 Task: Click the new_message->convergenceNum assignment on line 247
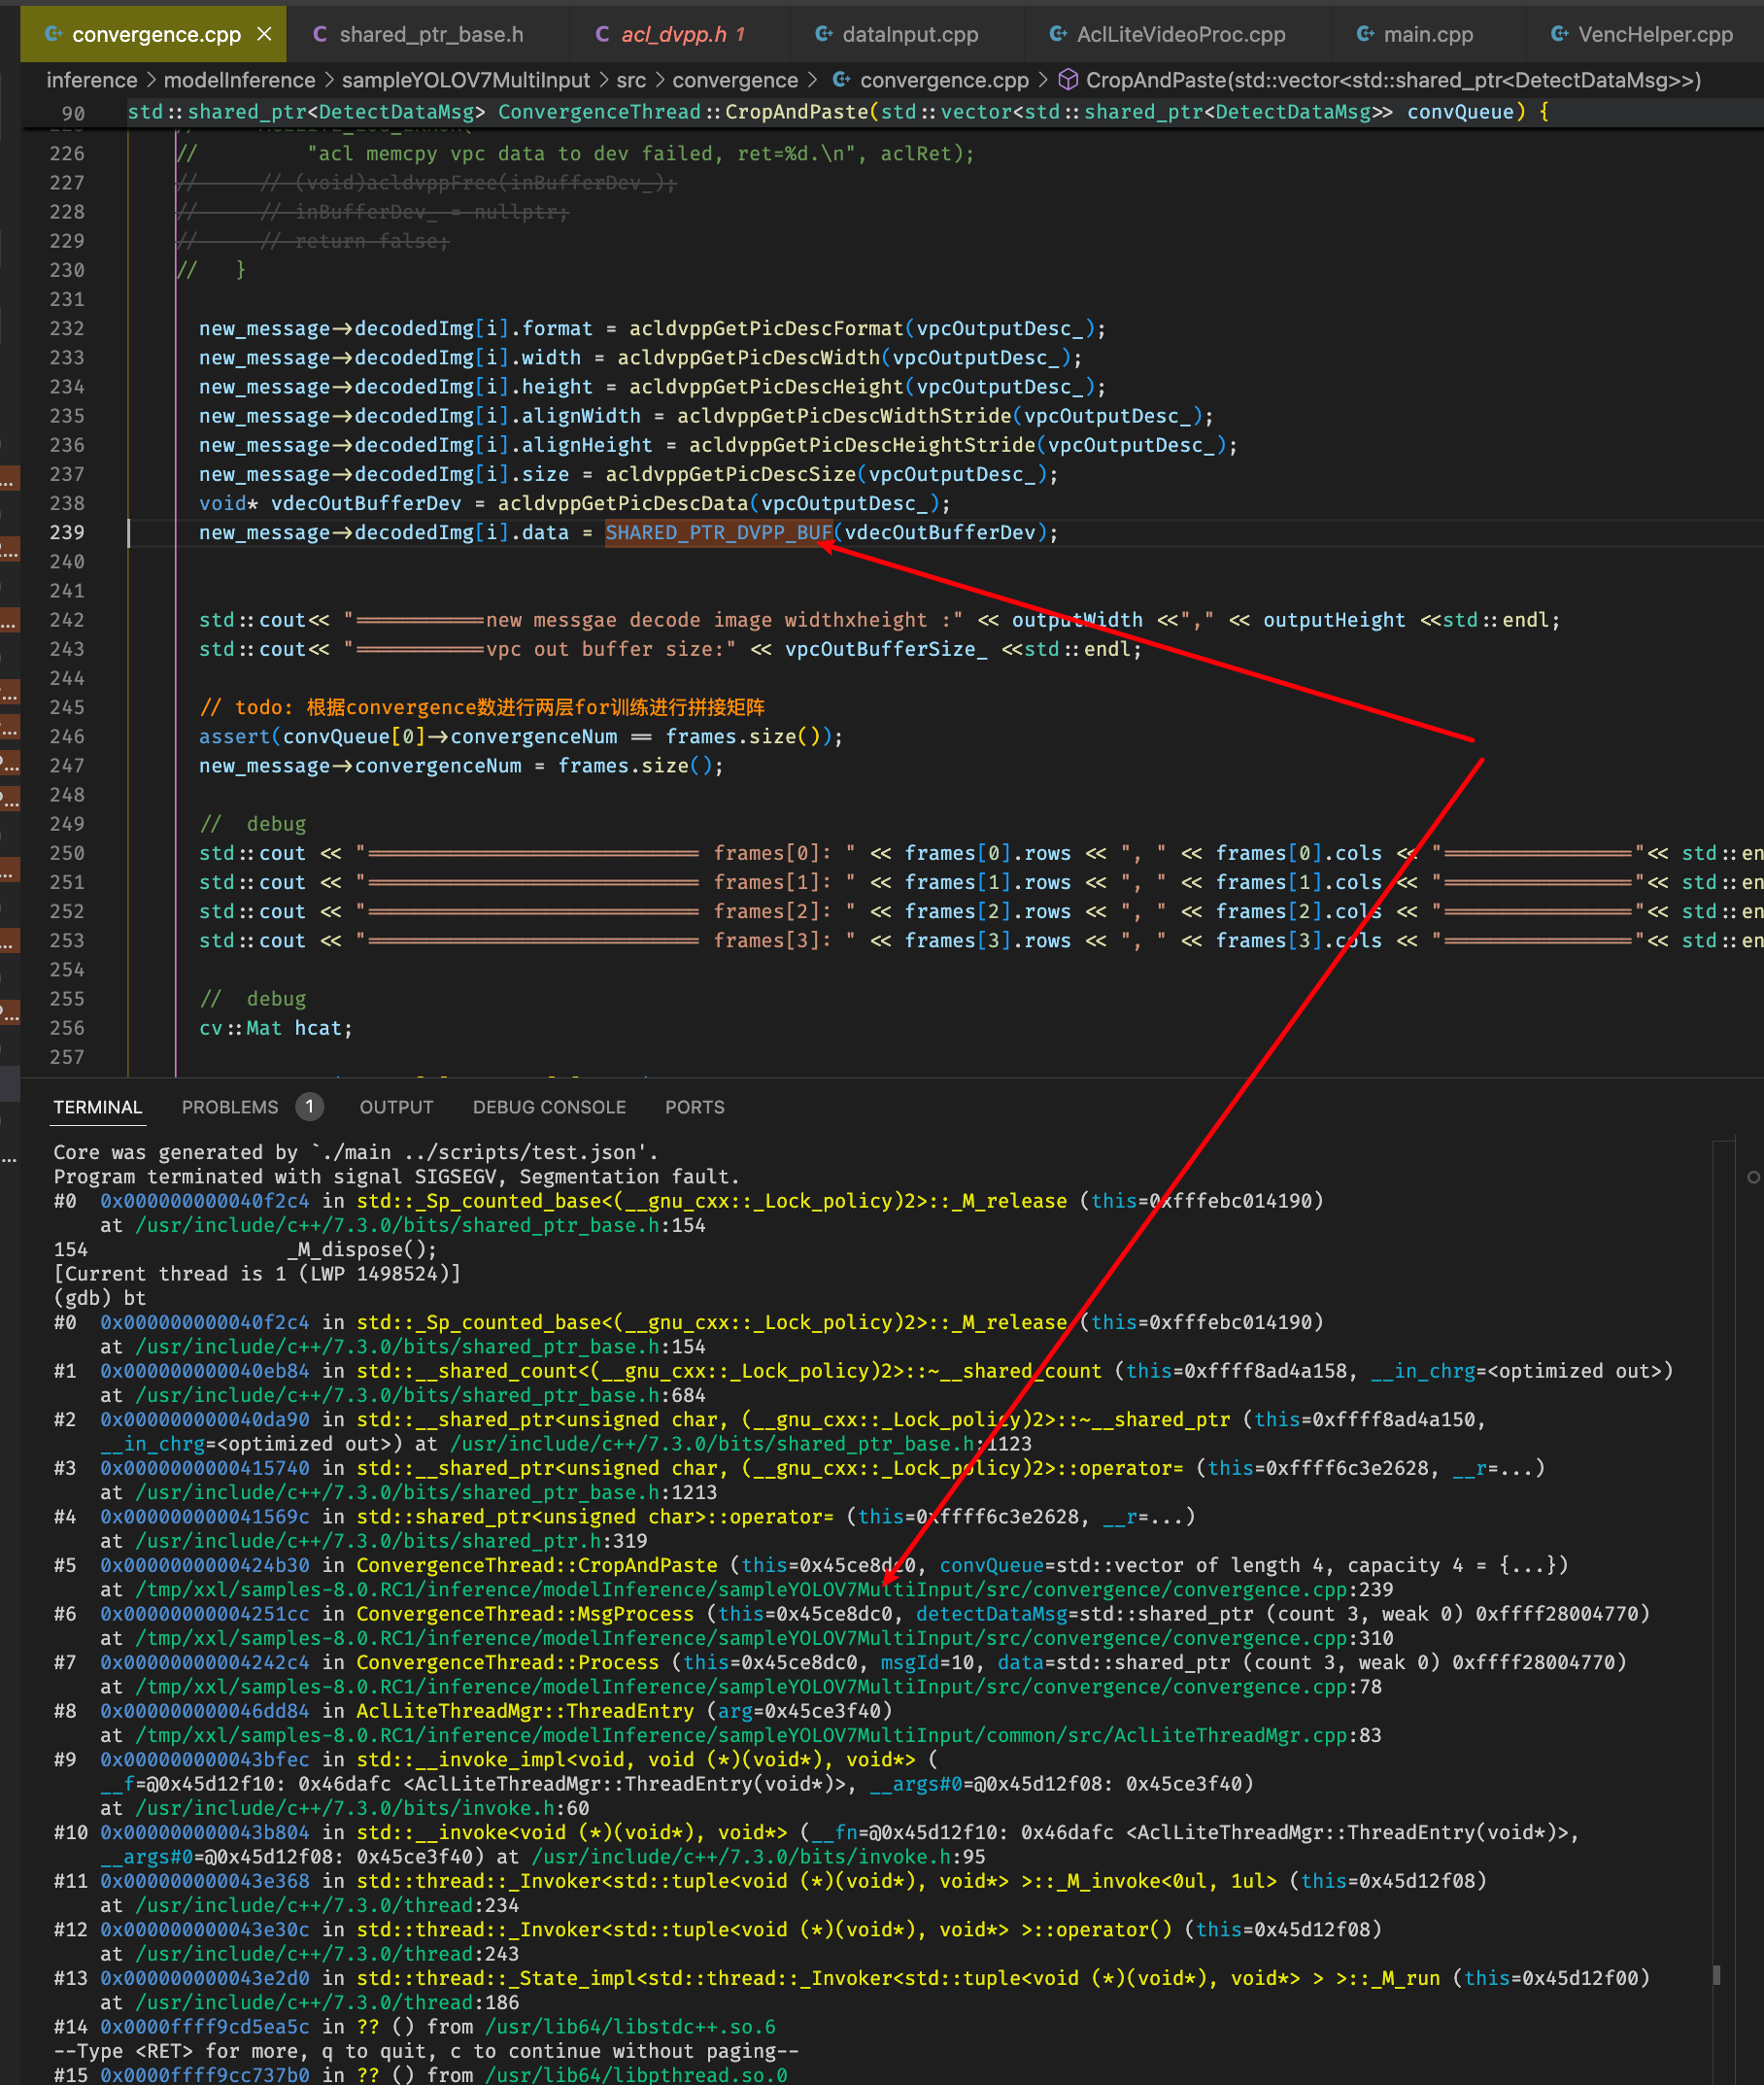[461, 766]
